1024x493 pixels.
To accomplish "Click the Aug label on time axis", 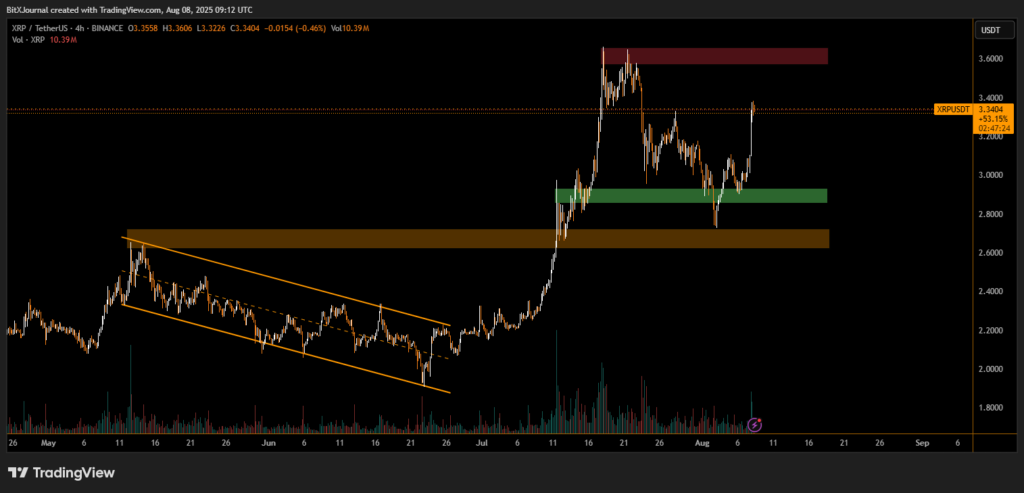I will point(700,441).
